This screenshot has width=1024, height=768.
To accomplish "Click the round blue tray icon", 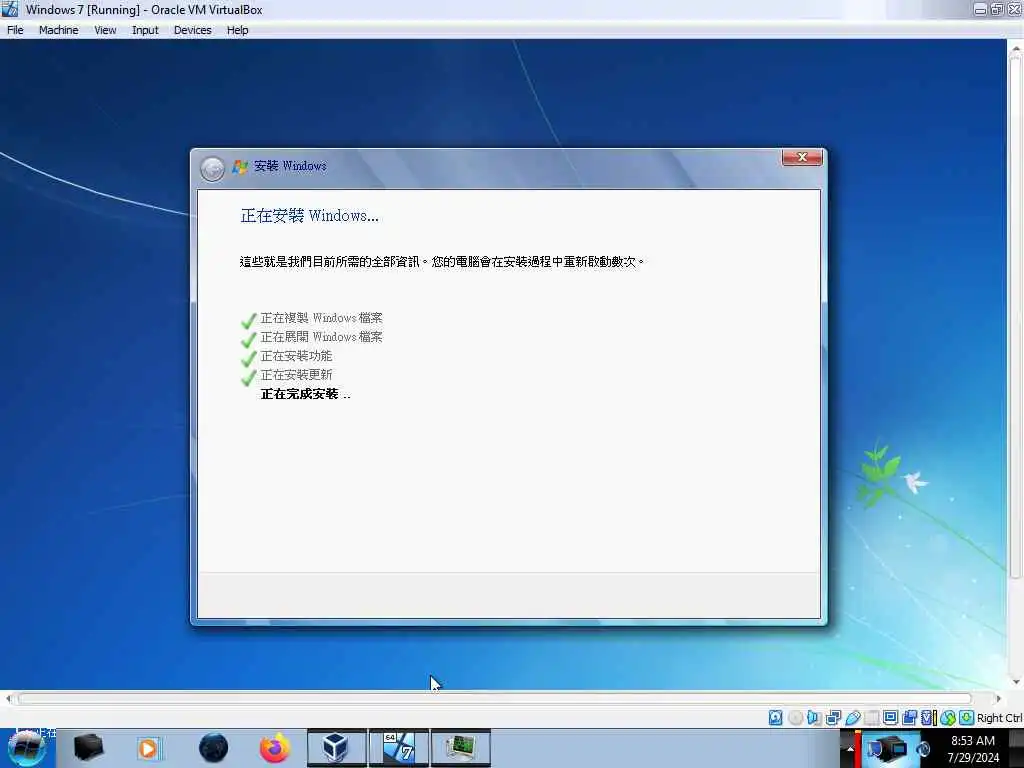I will click(x=923, y=749).
